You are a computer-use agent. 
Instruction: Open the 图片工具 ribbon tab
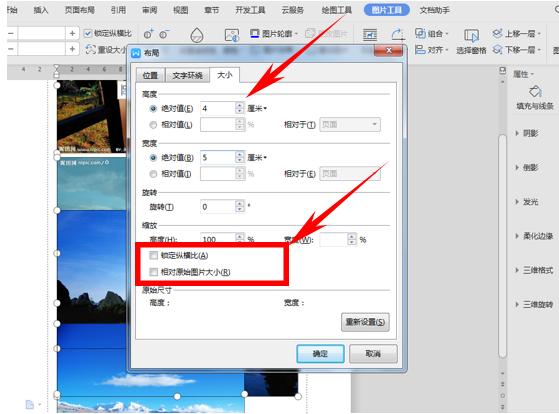pos(386,10)
